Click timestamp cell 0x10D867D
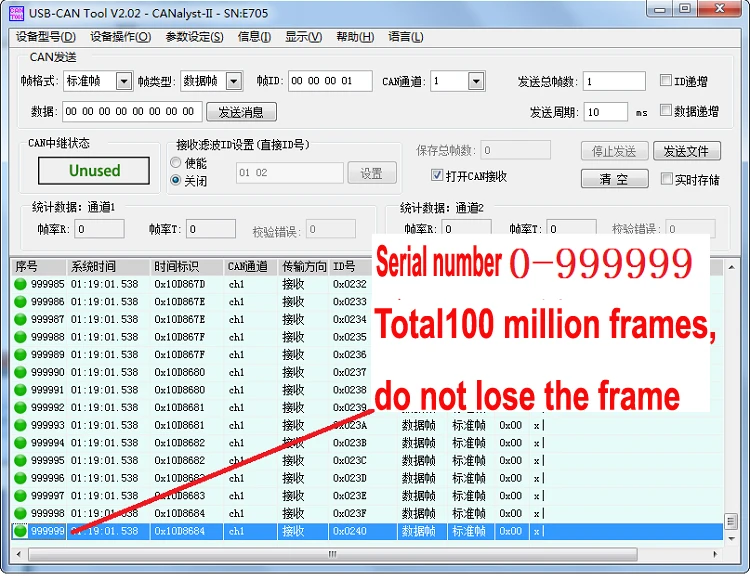Viewport: 750px width, 580px height. 179,284
